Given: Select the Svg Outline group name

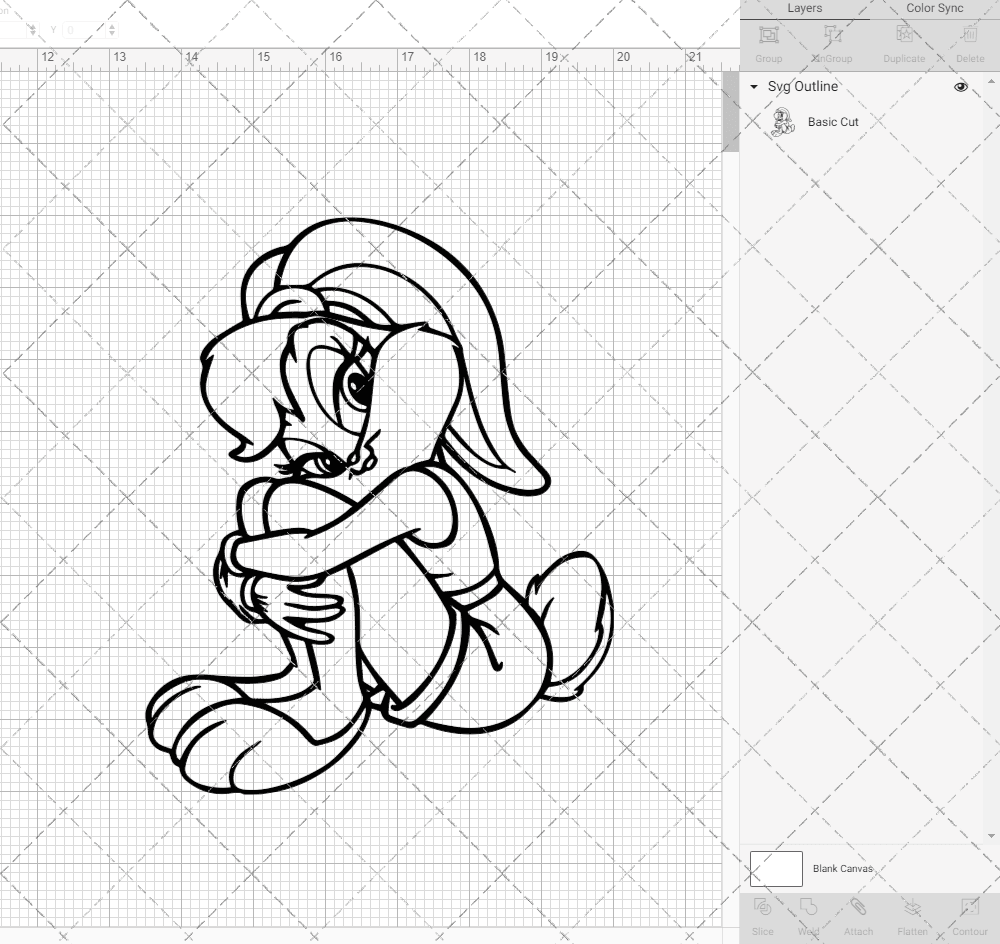Looking at the screenshot, I should pyautogui.click(x=802, y=86).
